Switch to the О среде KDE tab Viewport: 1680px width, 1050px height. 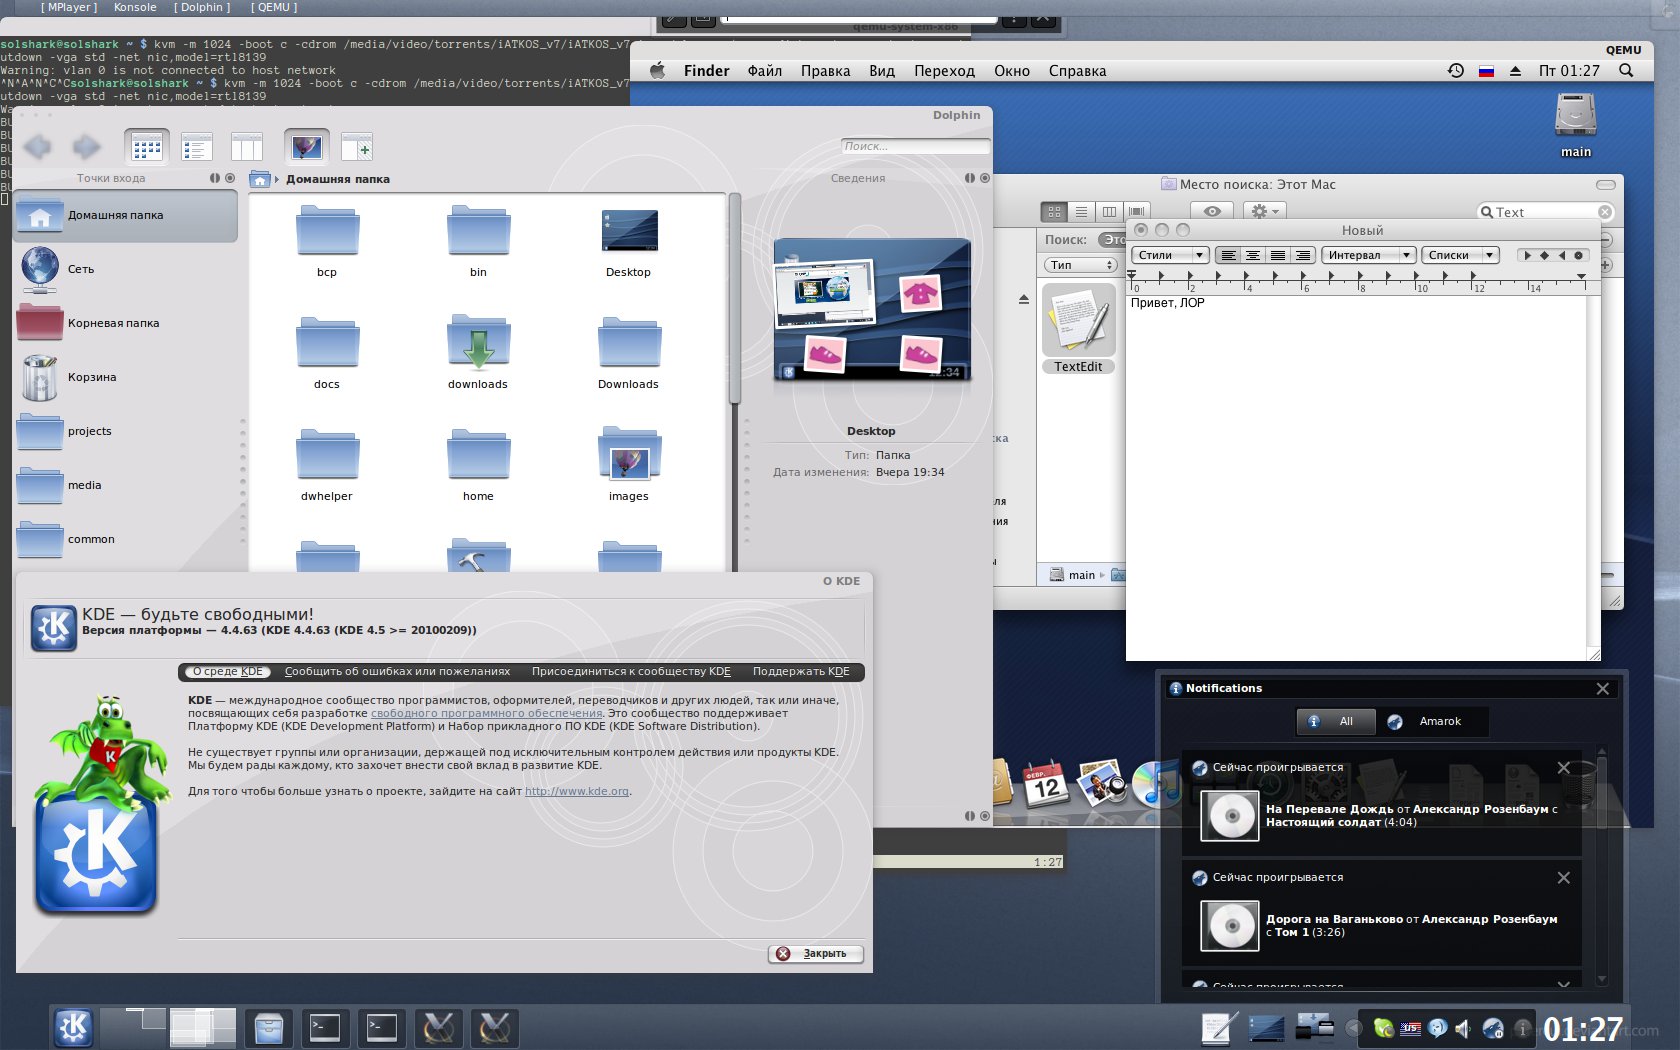[x=228, y=672]
